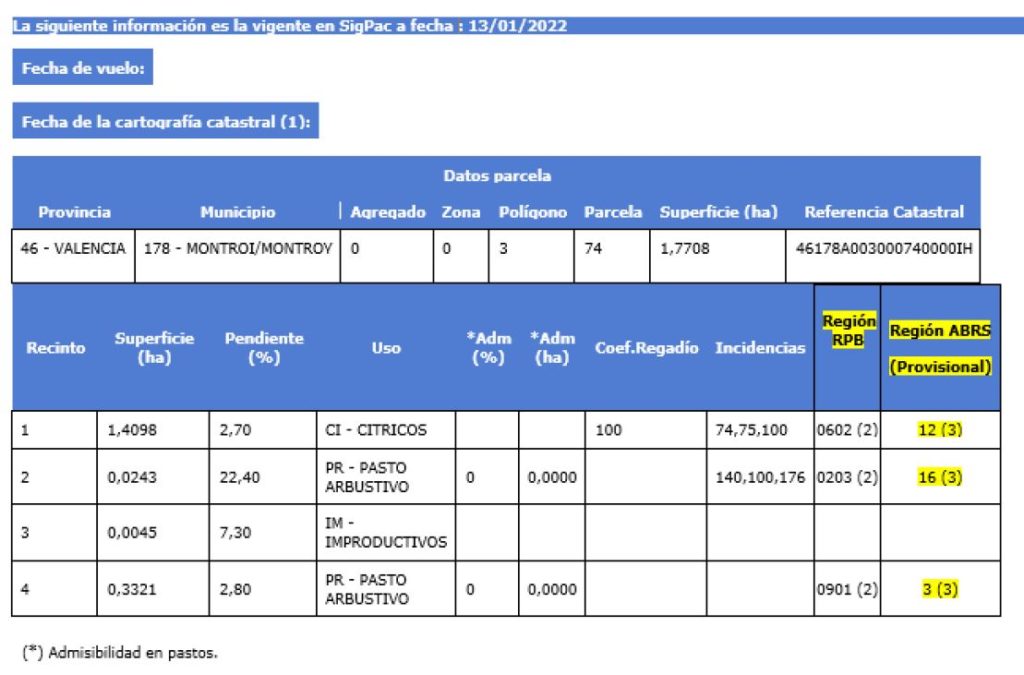Click the "*Adm (ha)" column header

tap(552, 348)
